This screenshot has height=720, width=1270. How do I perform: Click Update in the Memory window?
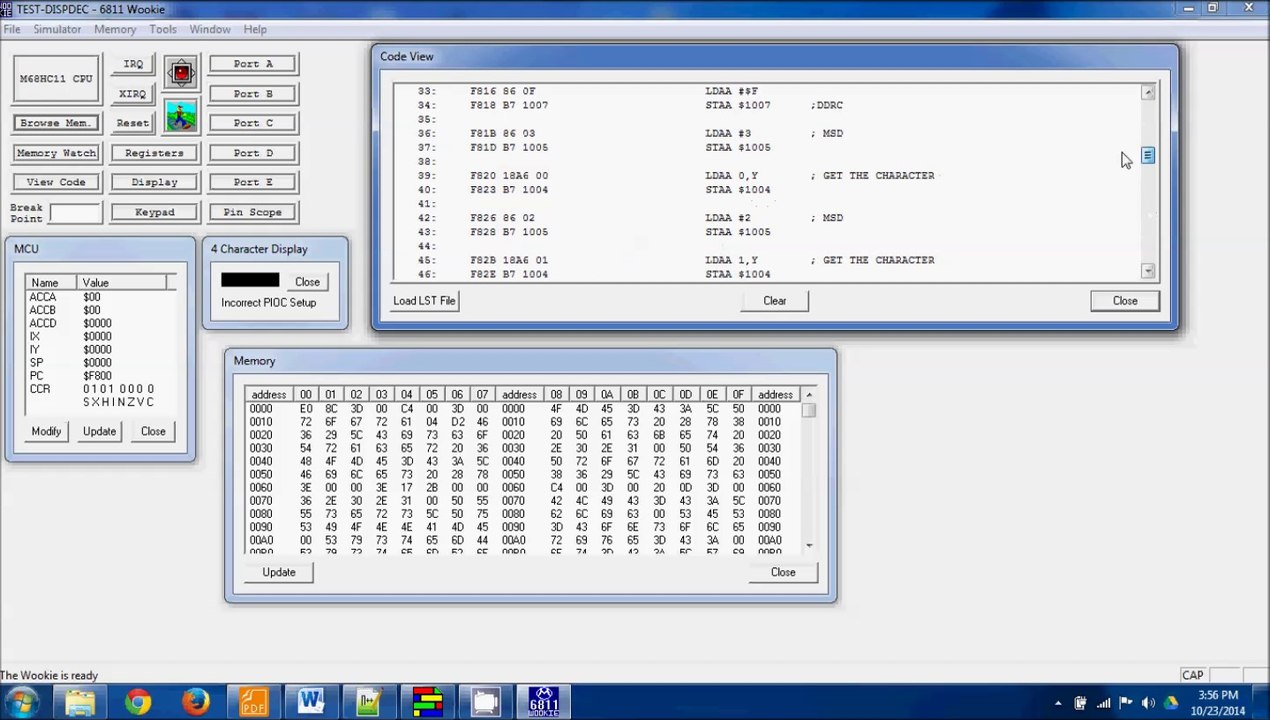[x=279, y=572]
